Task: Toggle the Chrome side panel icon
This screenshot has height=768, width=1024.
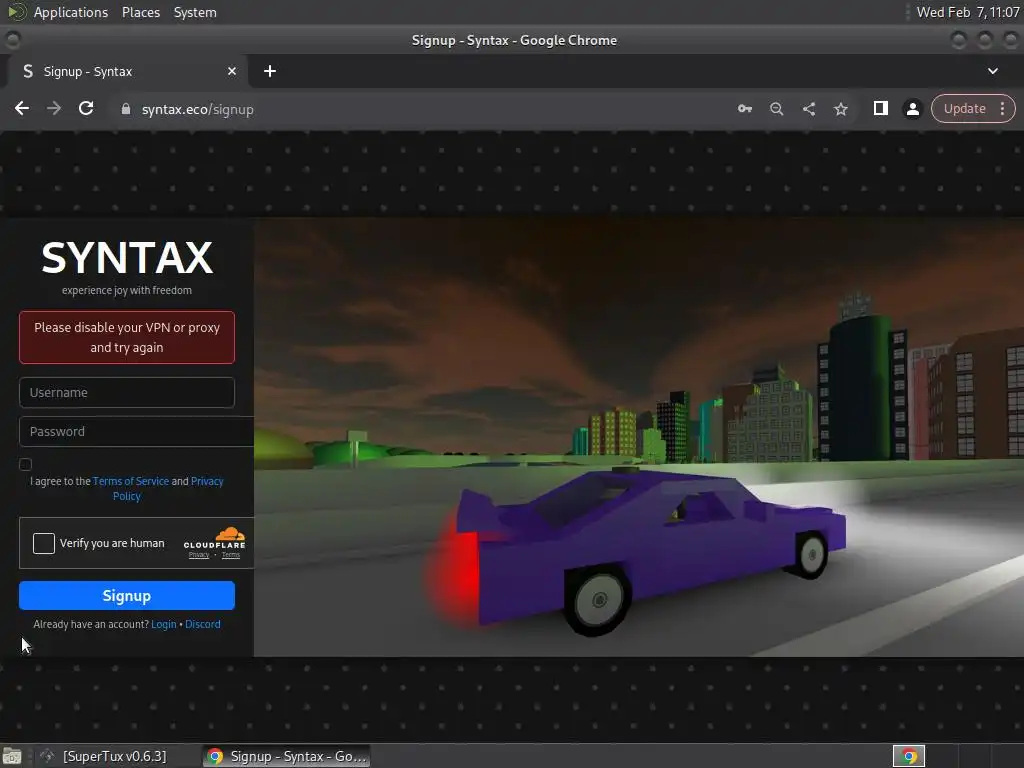Action: tap(880, 108)
